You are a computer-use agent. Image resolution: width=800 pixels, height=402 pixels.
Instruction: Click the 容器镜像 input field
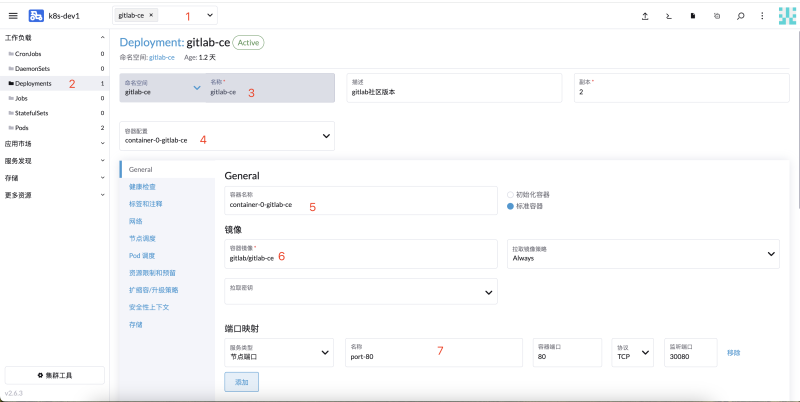(361, 254)
